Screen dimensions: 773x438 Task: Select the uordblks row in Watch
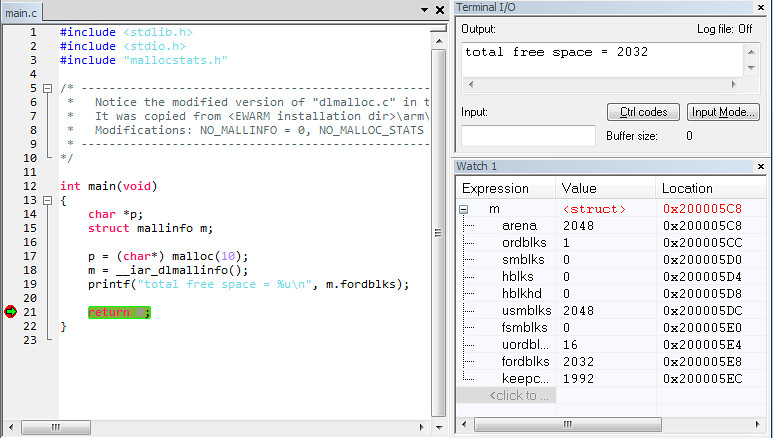tap(611, 345)
